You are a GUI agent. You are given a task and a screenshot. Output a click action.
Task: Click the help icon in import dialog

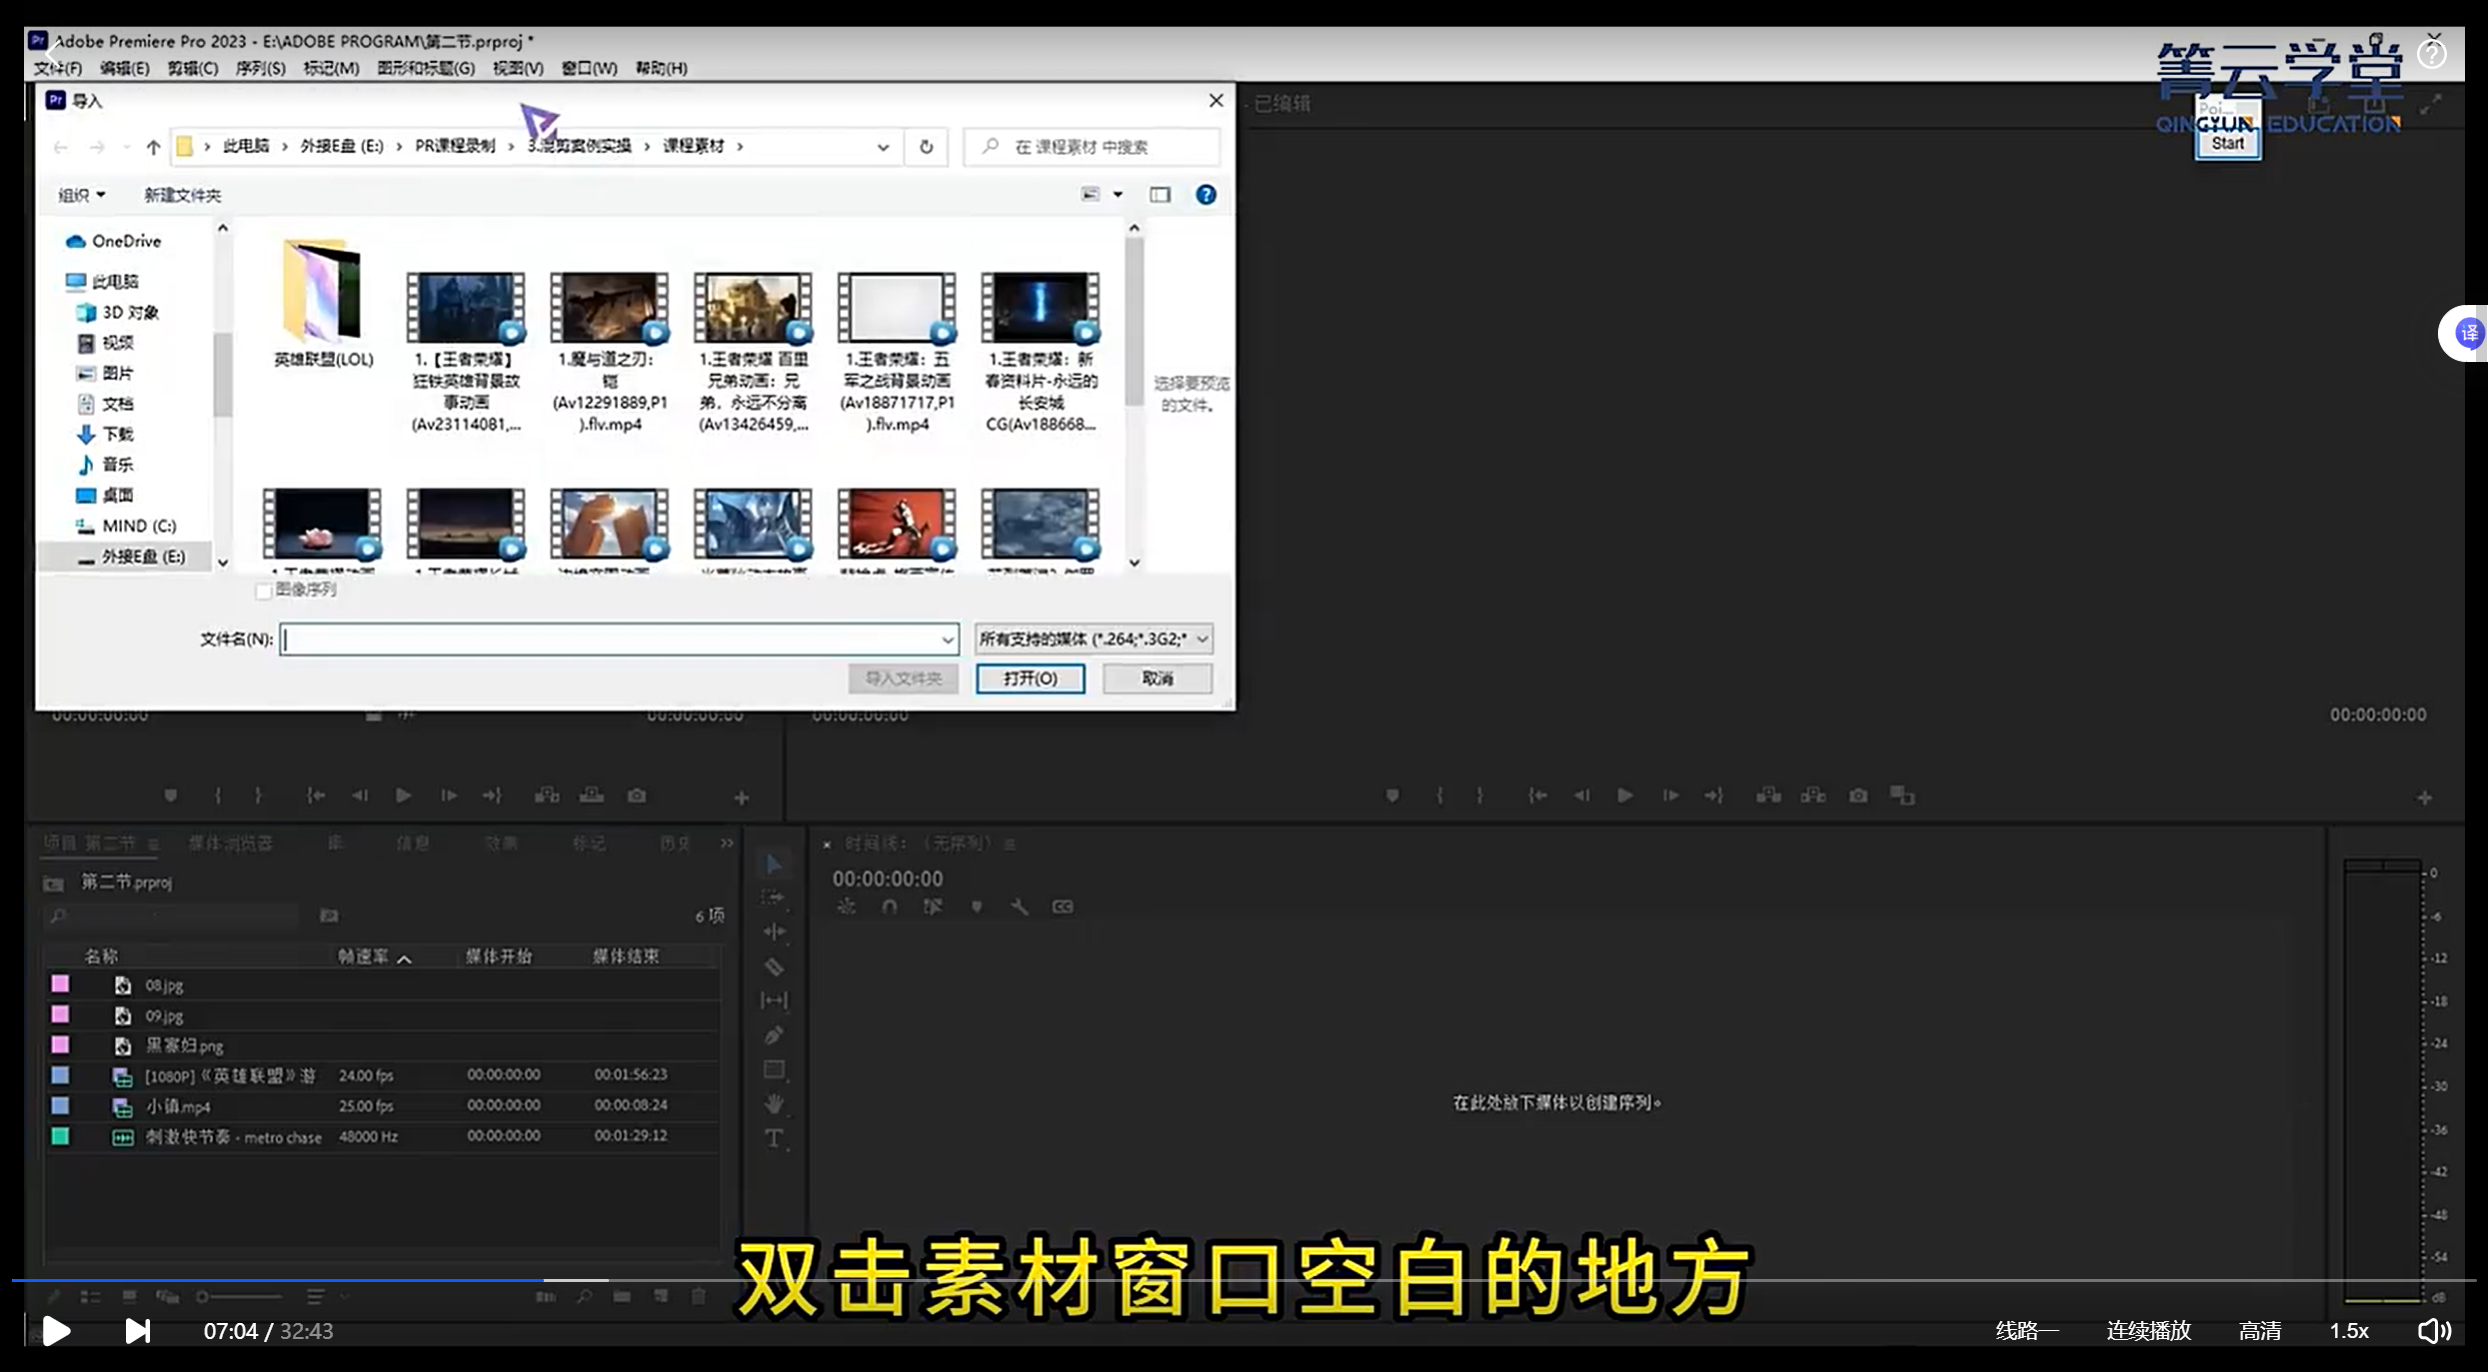pyautogui.click(x=1206, y=195)
